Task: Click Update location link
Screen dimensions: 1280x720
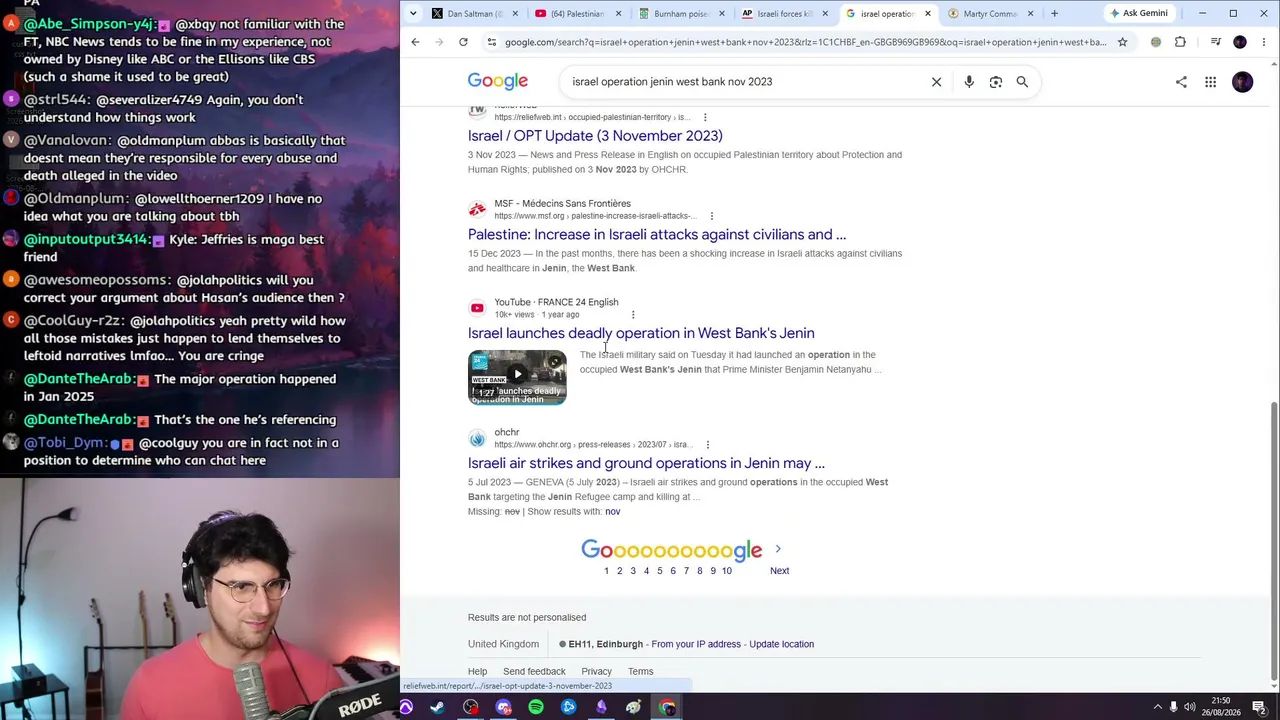Action: point(781,644)
